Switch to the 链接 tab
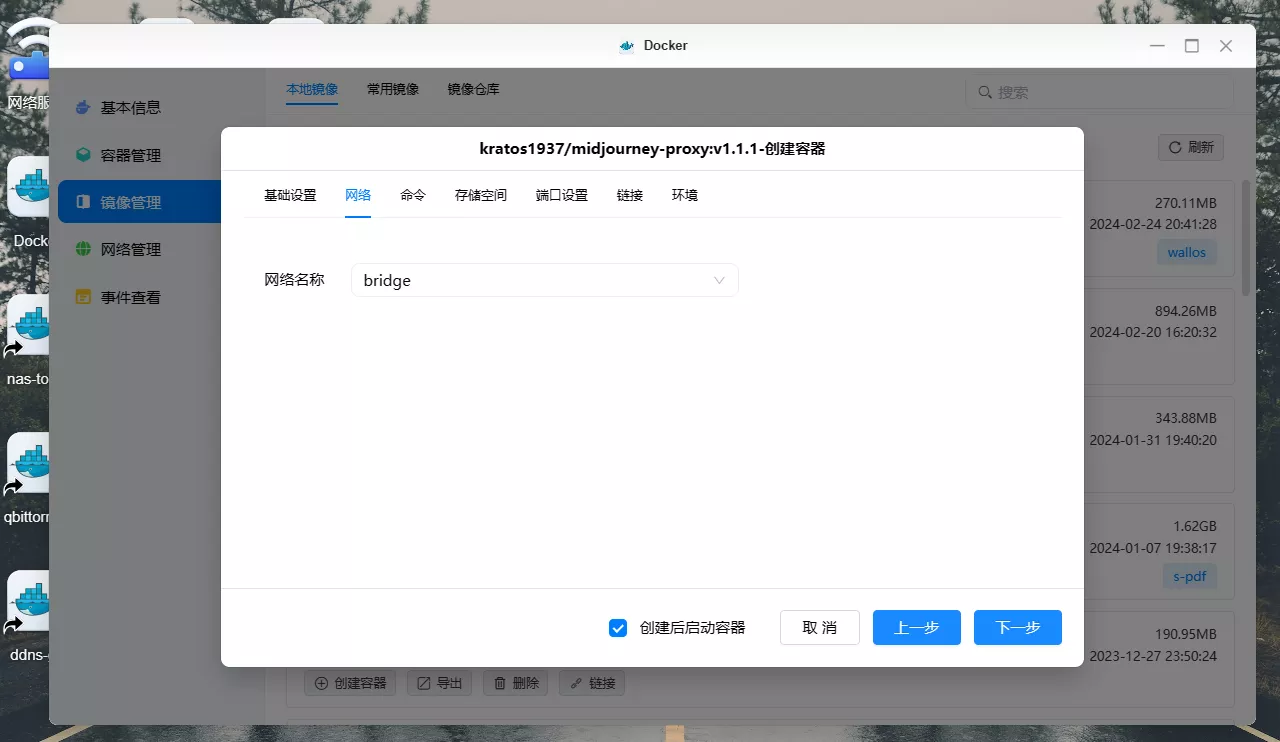 tap(630, 195)
